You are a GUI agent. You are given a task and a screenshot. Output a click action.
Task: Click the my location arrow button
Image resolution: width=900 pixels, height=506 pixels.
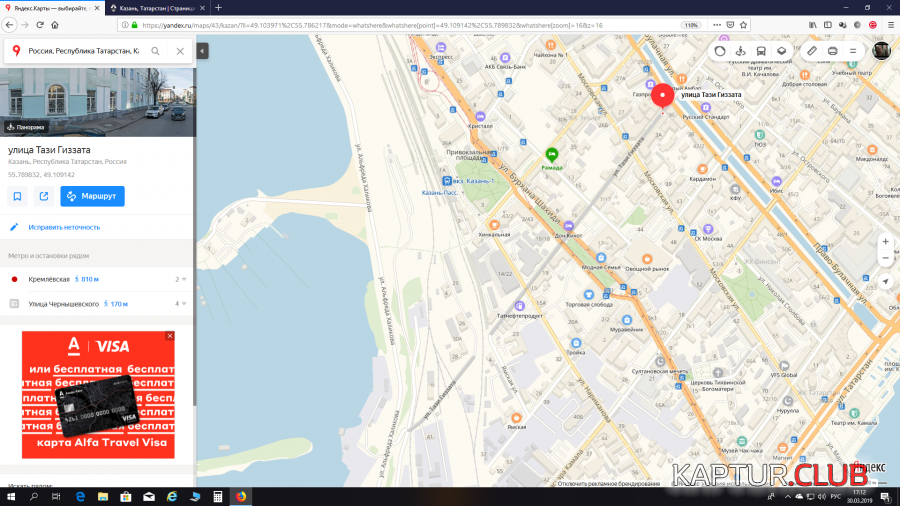(x=885, y=282)
